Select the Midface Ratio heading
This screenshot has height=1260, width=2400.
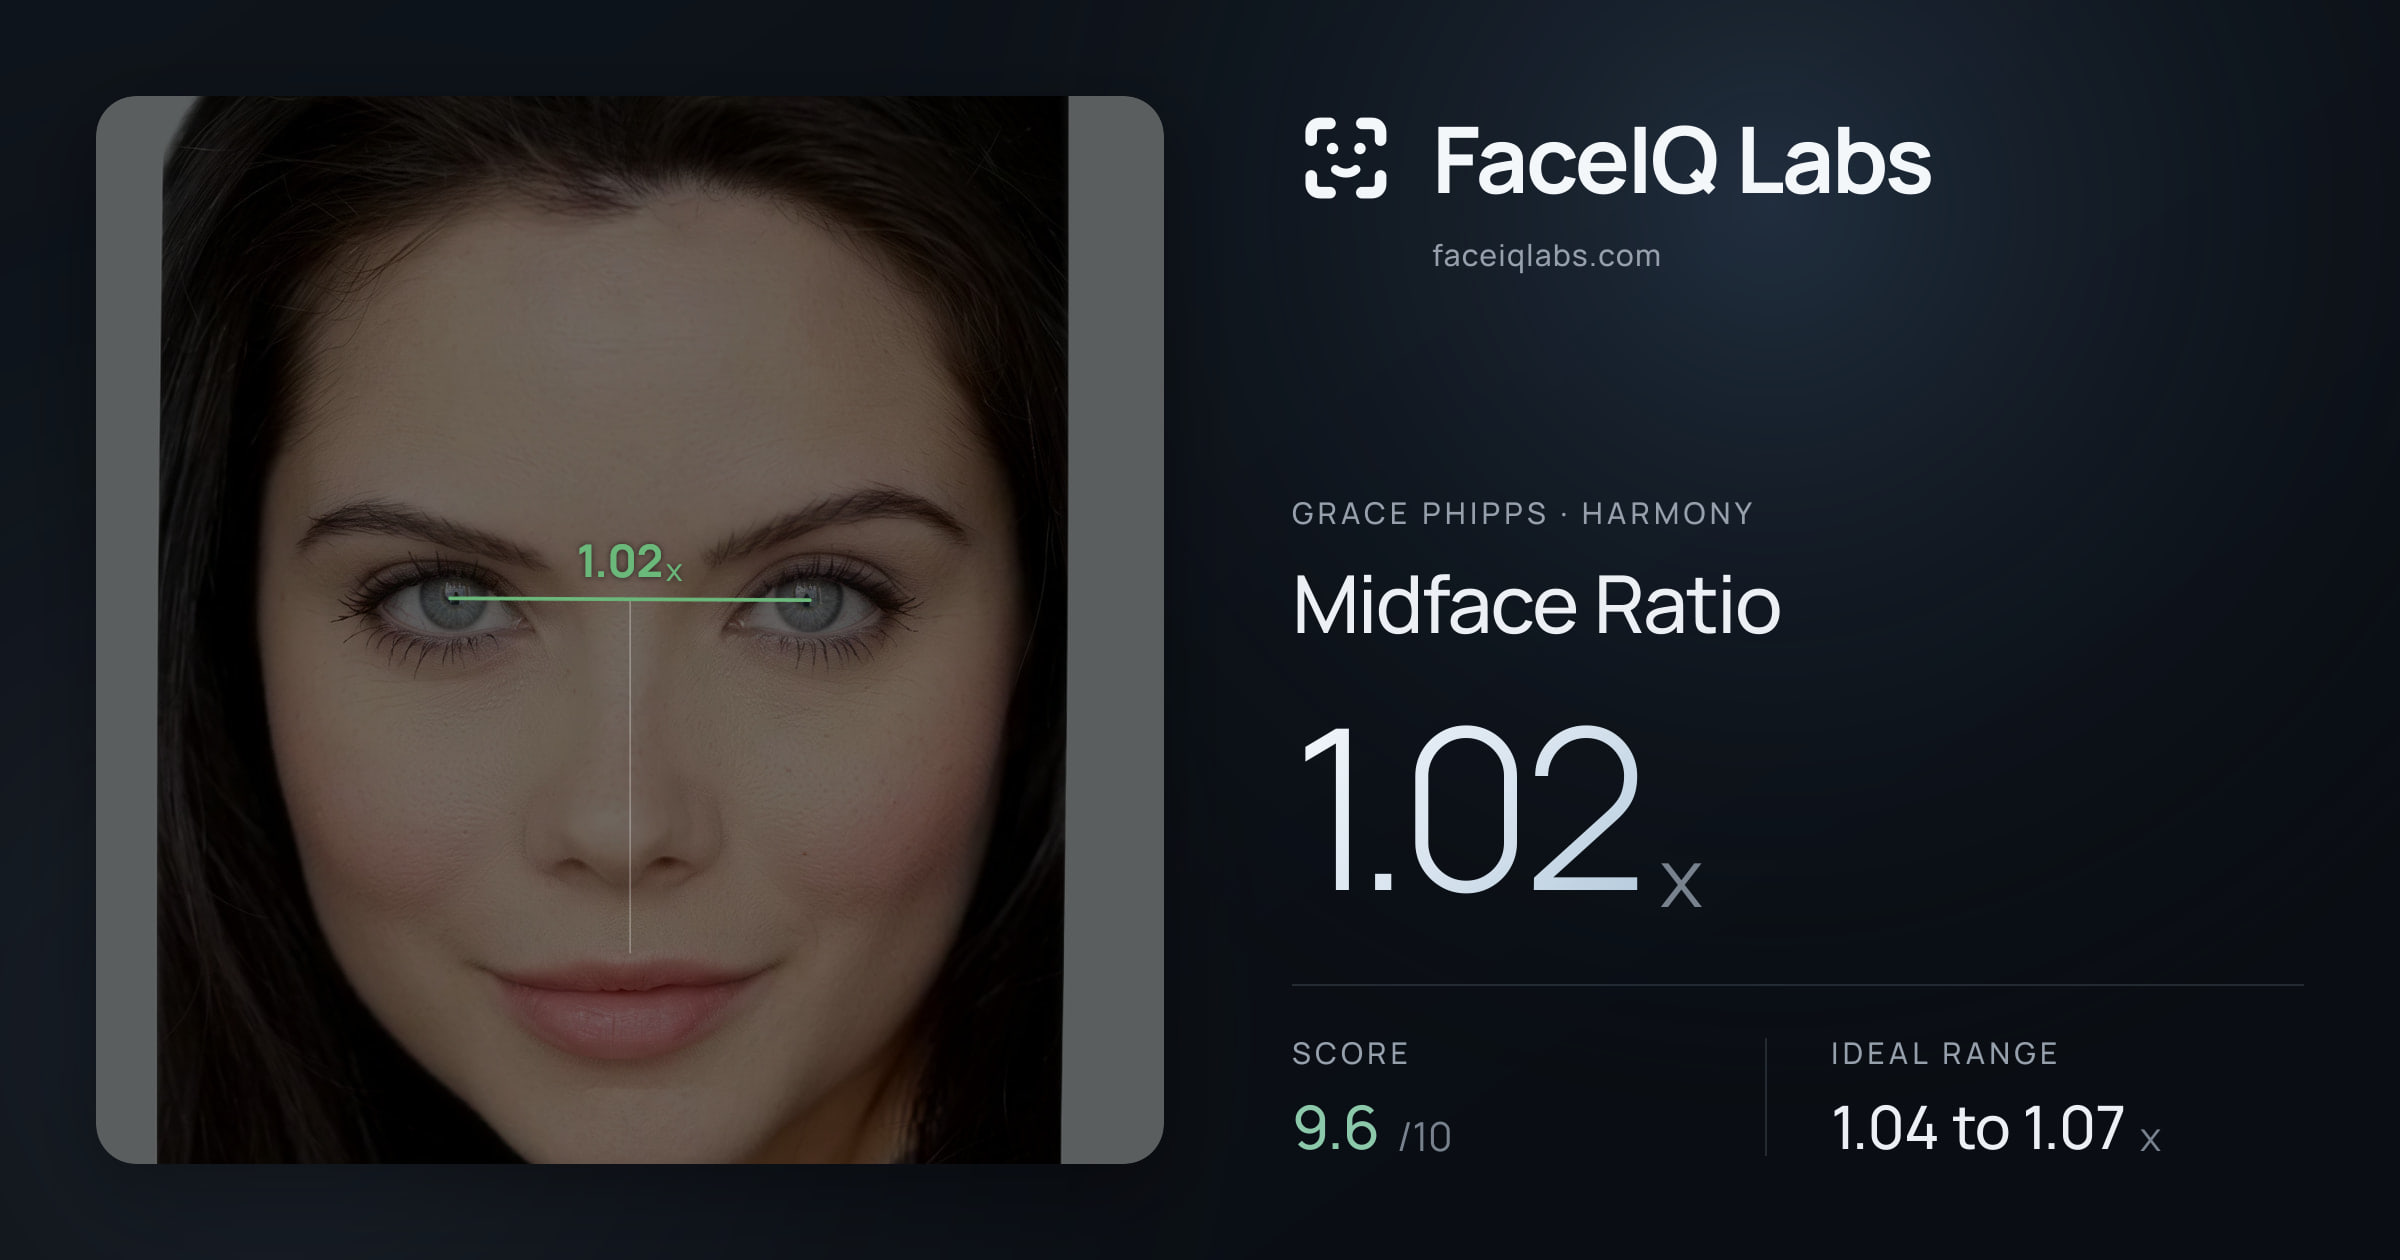pos(1536,604)
